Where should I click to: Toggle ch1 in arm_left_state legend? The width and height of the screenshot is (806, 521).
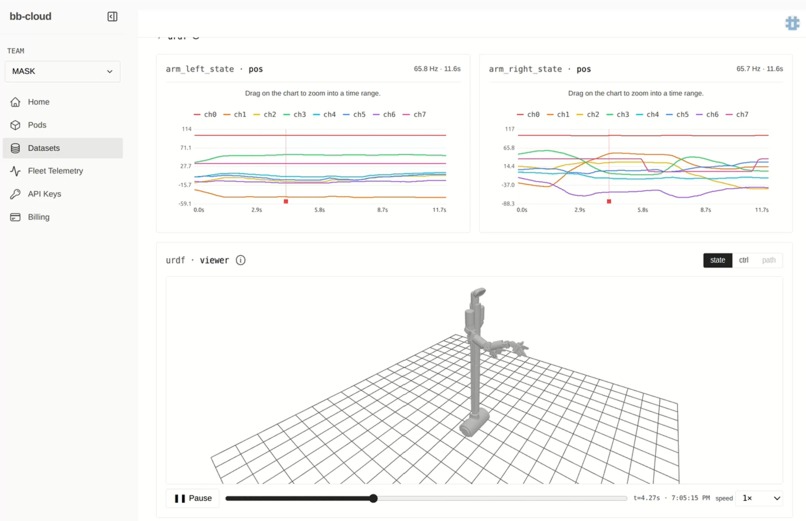point(235,115)
